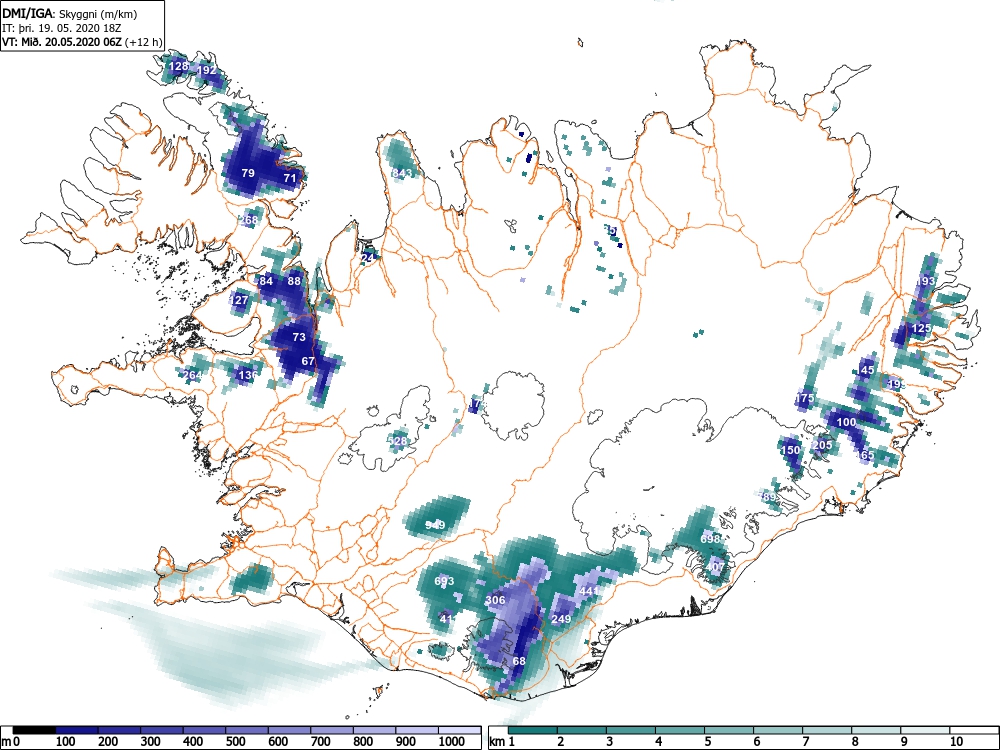The width and height of the screenshot is (1000, 750).
Task: Click the '128' visibility value on the map
Action: (x=178, y=66)
